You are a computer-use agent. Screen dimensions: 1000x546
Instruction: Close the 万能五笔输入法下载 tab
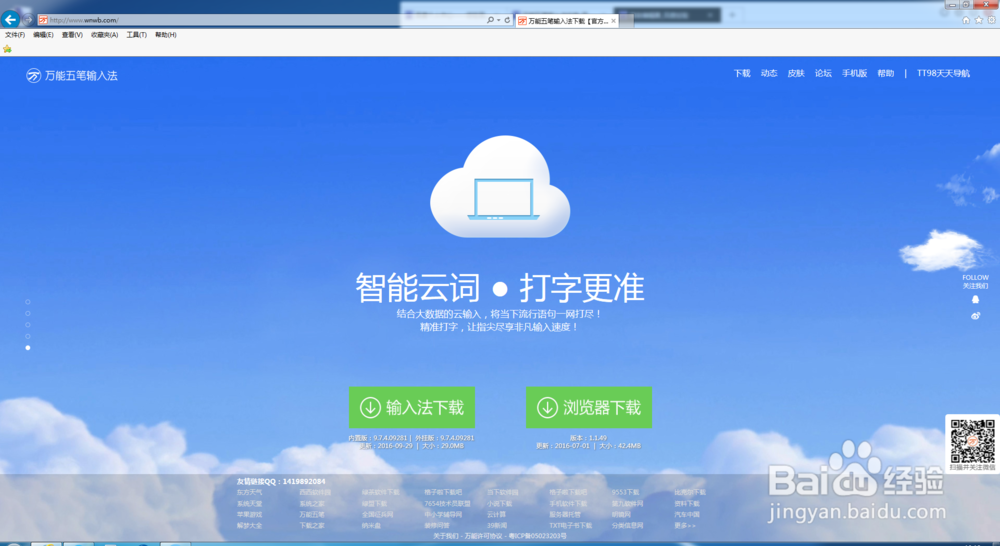pyautogui.click(x=614, y=21)
